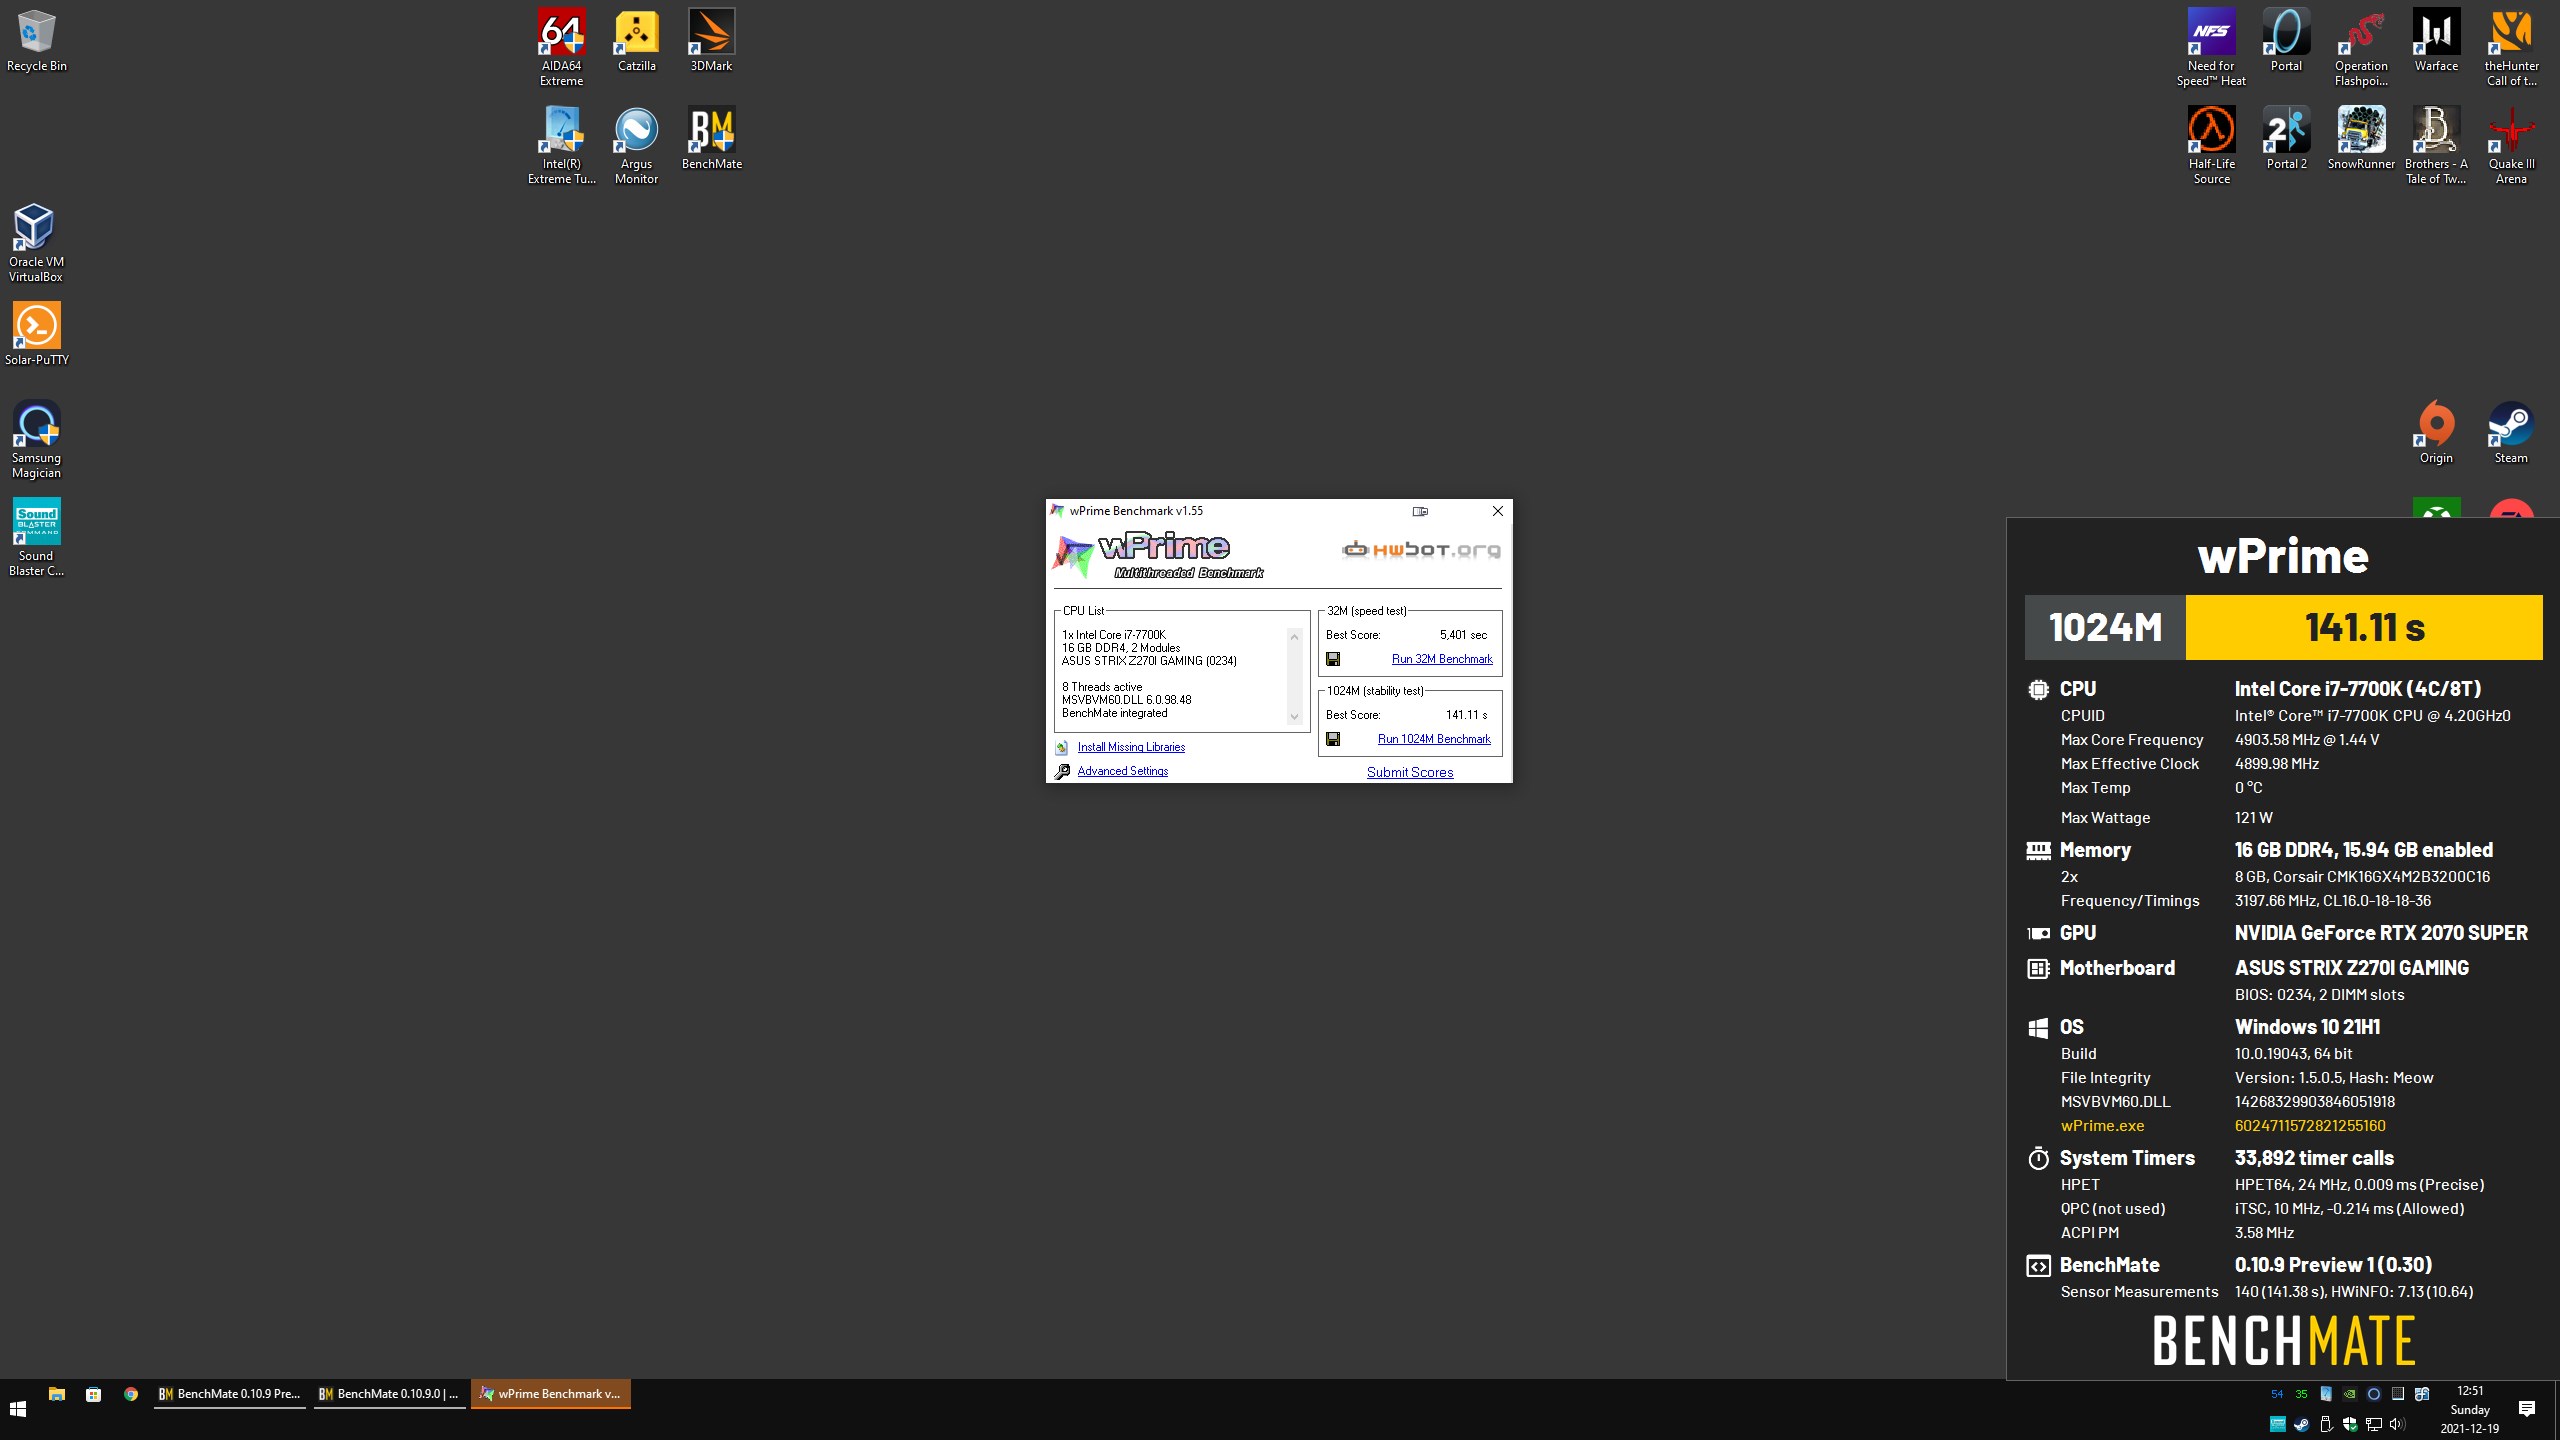2560x1440 pixels.
Task: Open Advanced Settings in wPrime
Action: click(x=1122, y=771)
